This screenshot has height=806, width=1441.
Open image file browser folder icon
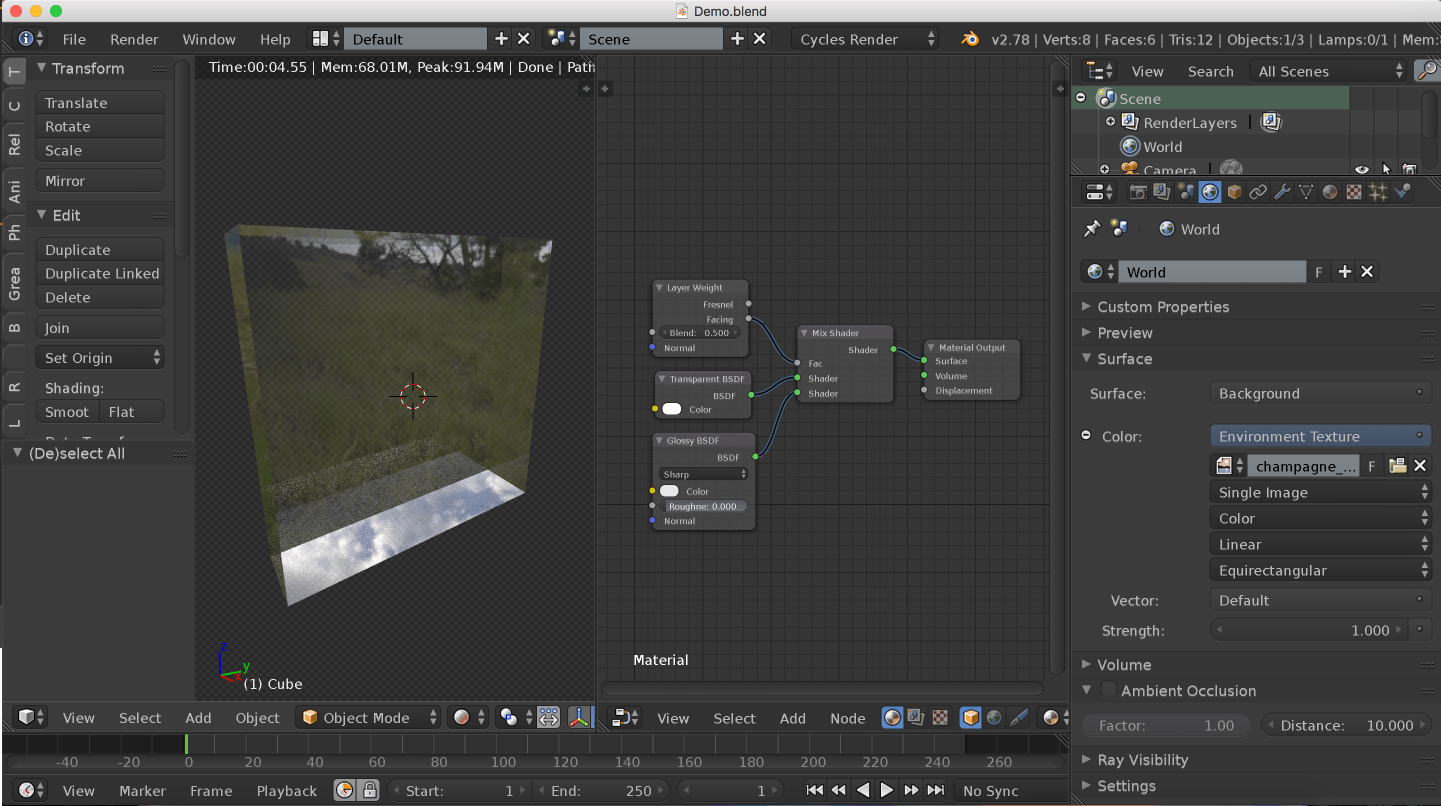point(1397,466)
